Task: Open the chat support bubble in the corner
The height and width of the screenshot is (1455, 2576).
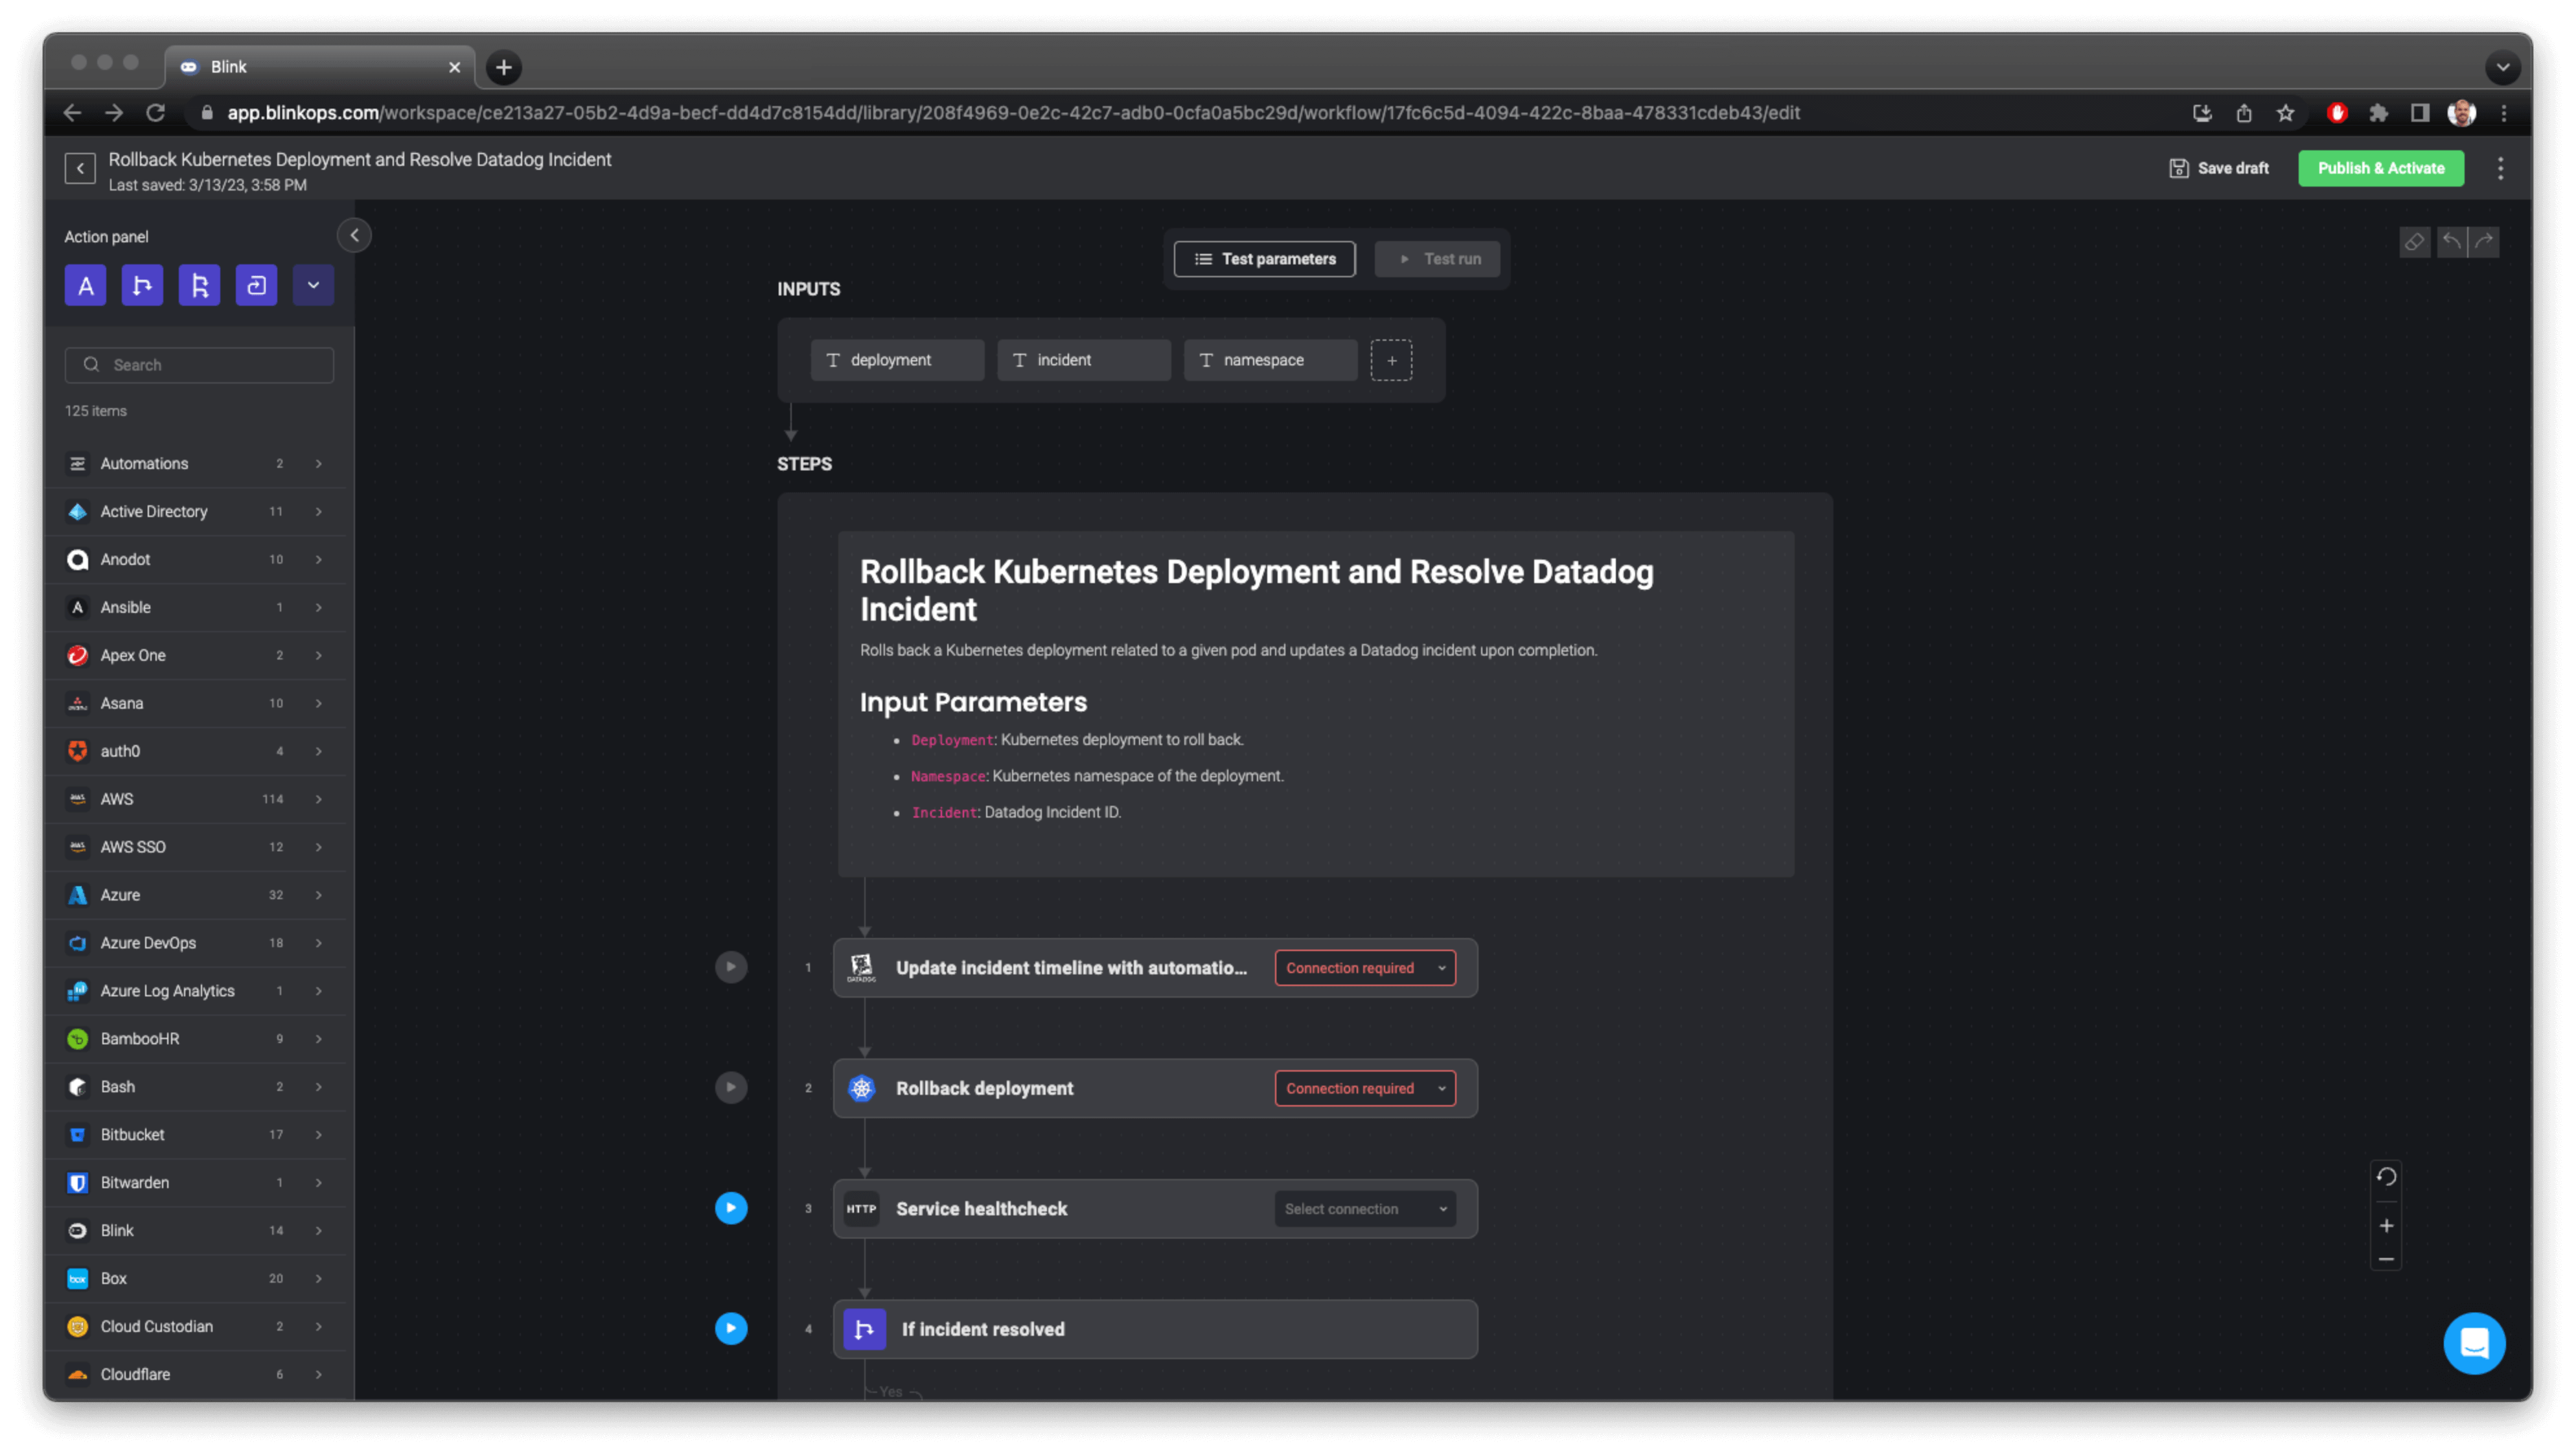Action: (2473, 1343)
